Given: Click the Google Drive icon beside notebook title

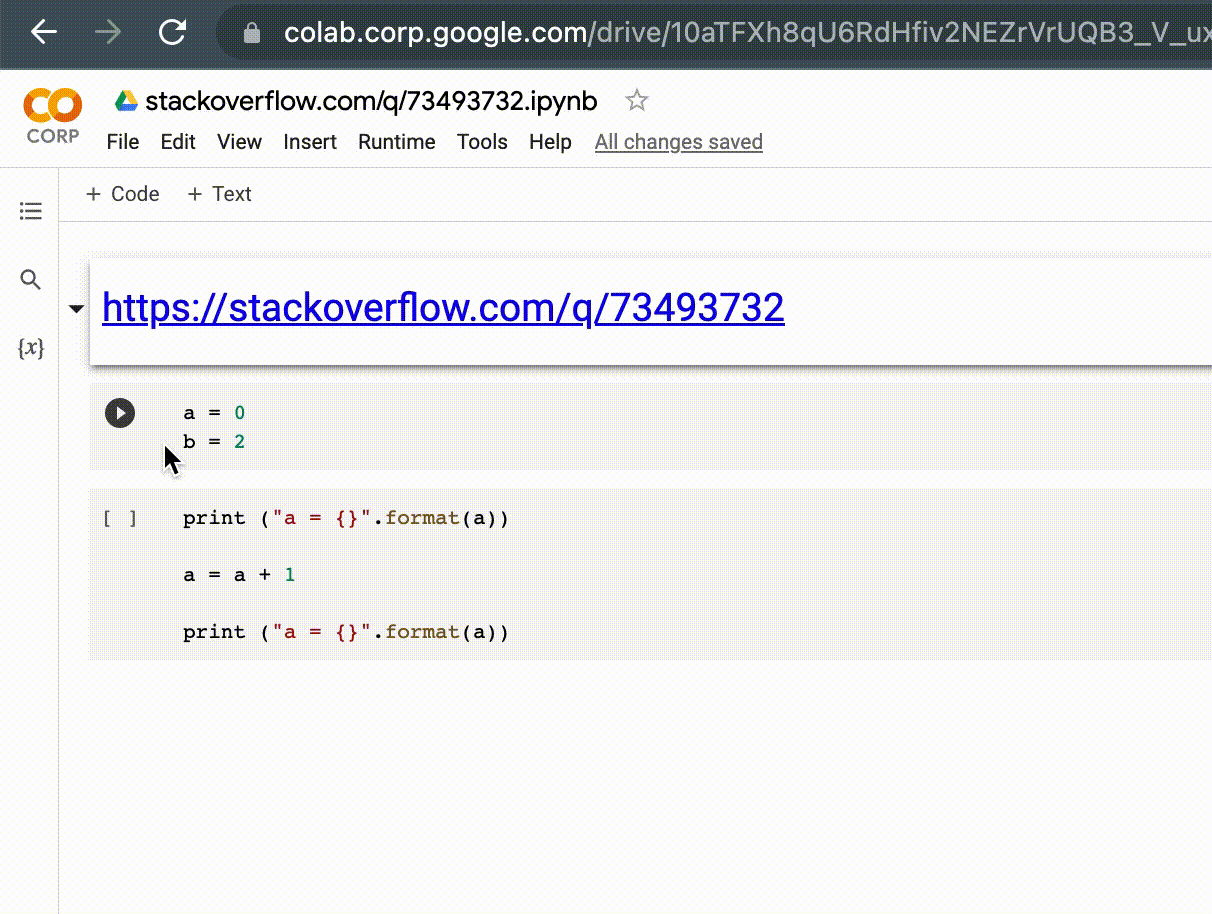Looking at the screenshot, I should [126, 101].
